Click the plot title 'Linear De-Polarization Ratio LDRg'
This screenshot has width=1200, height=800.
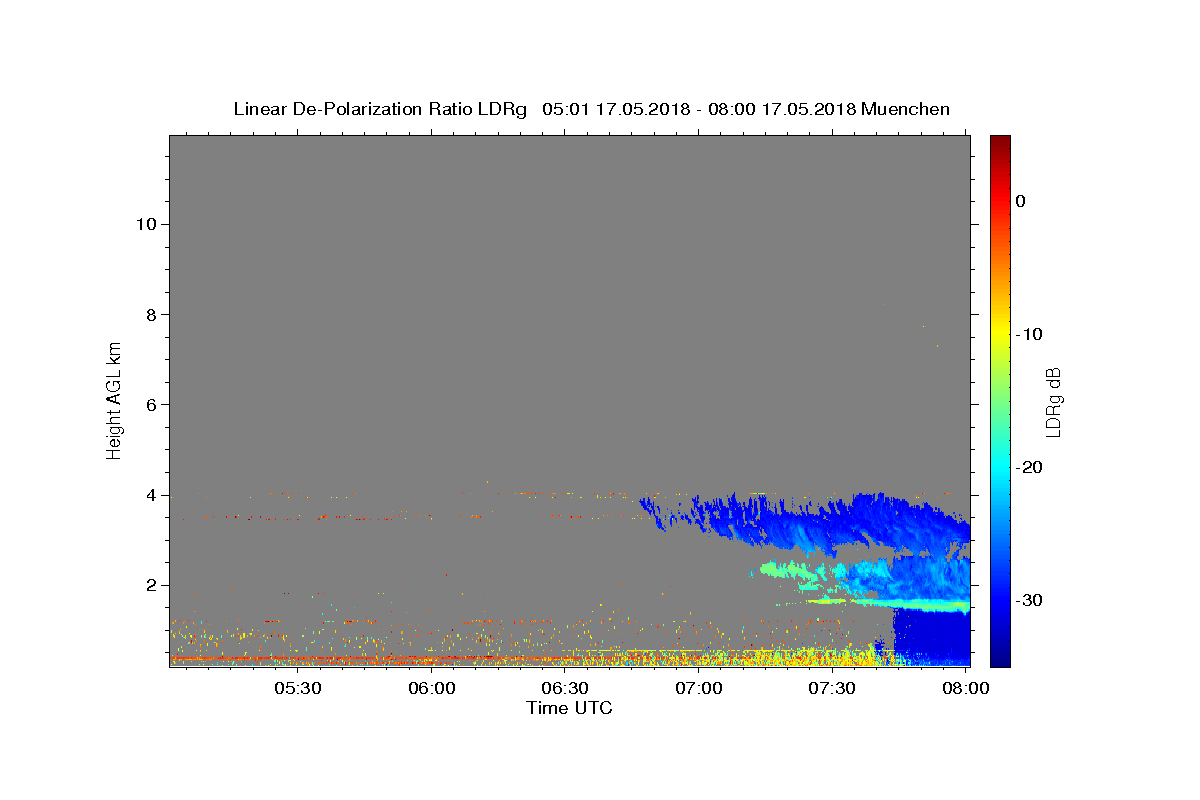point(380,109)
